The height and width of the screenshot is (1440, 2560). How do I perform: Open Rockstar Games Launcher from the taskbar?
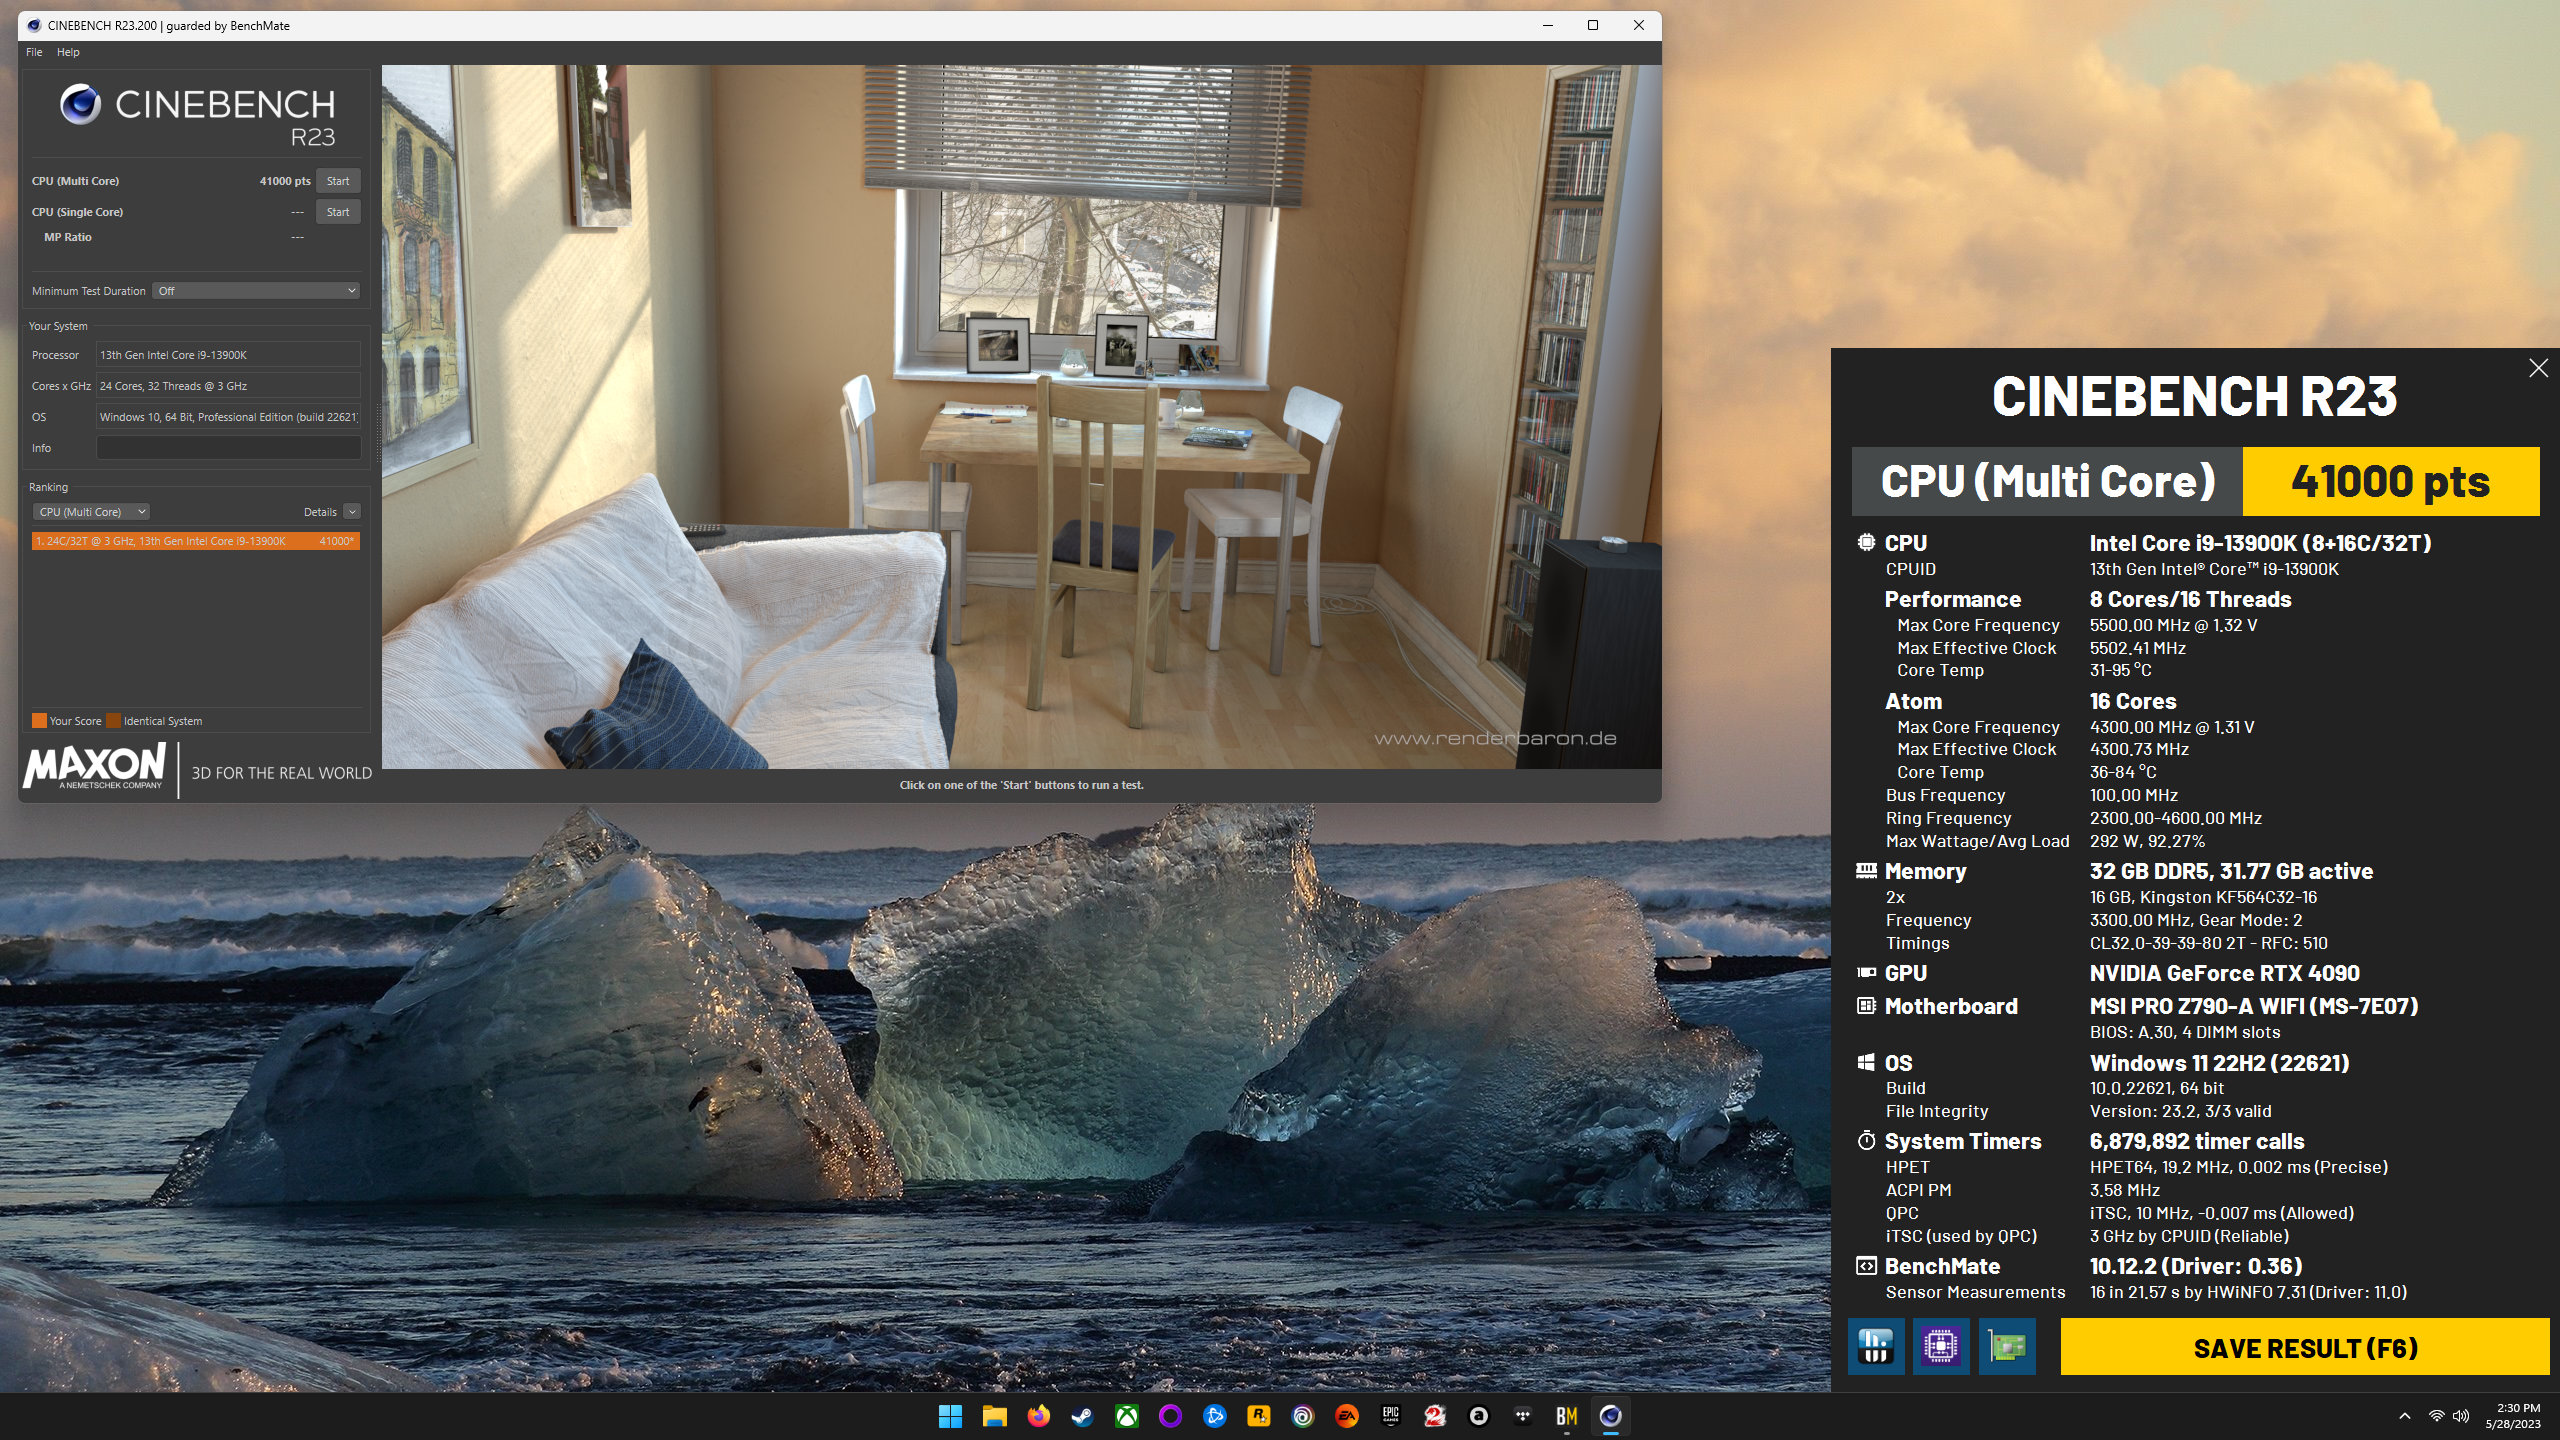(x=1258, y=1416)
